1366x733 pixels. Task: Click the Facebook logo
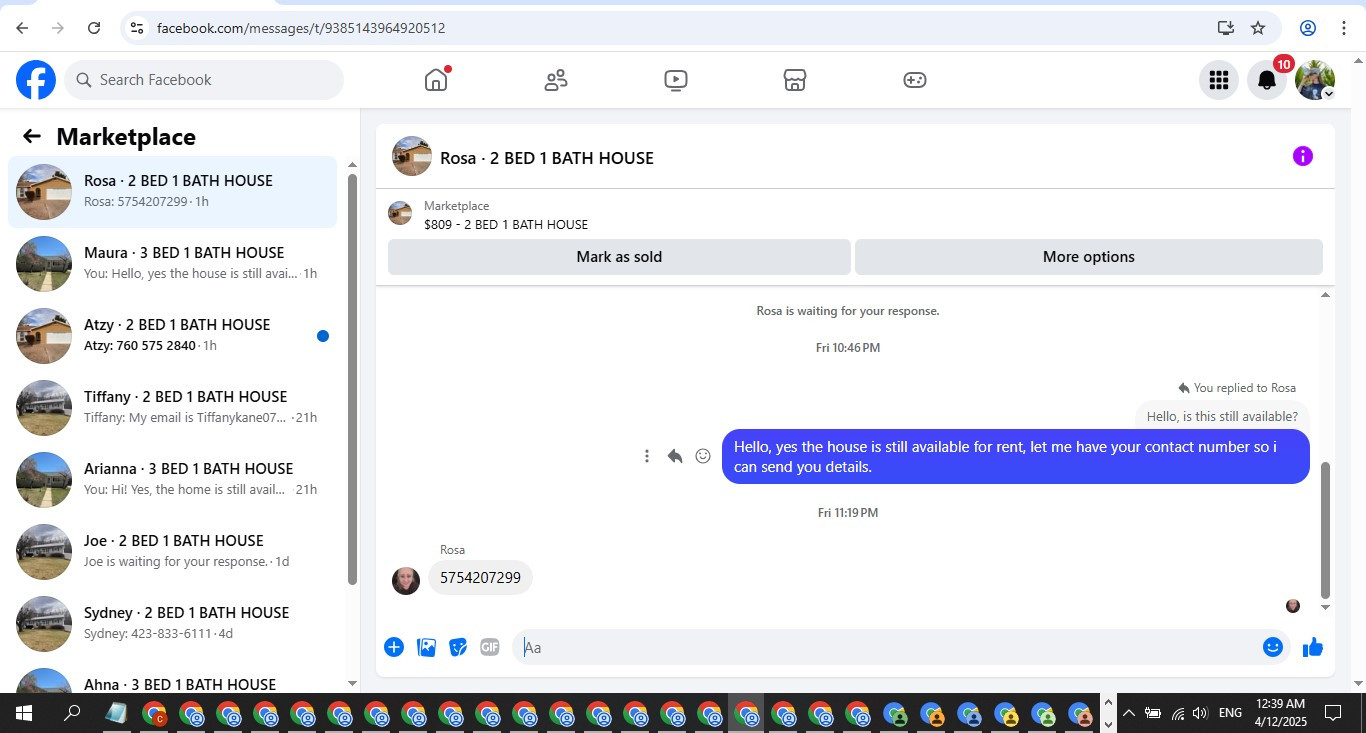[36, 80]
